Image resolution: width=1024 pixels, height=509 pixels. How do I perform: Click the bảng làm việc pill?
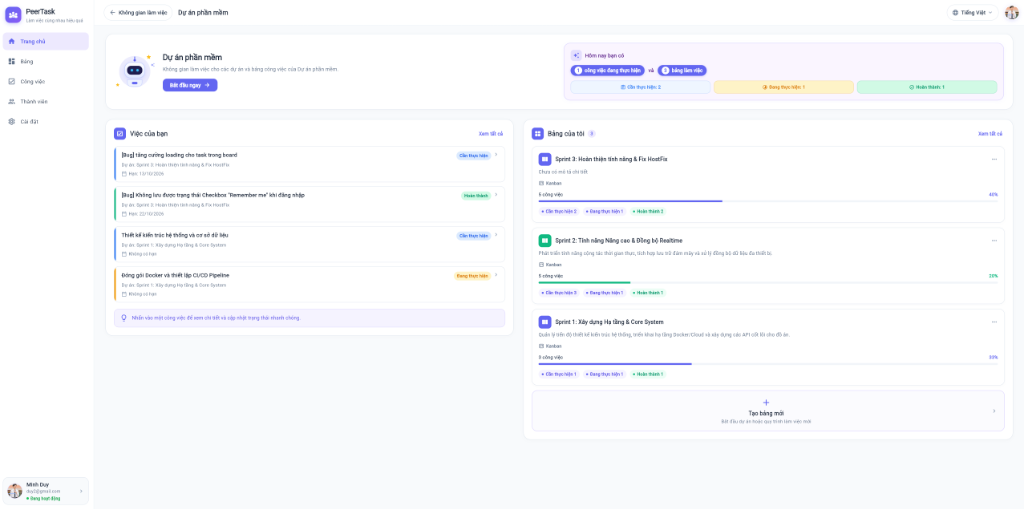(682, 70)
